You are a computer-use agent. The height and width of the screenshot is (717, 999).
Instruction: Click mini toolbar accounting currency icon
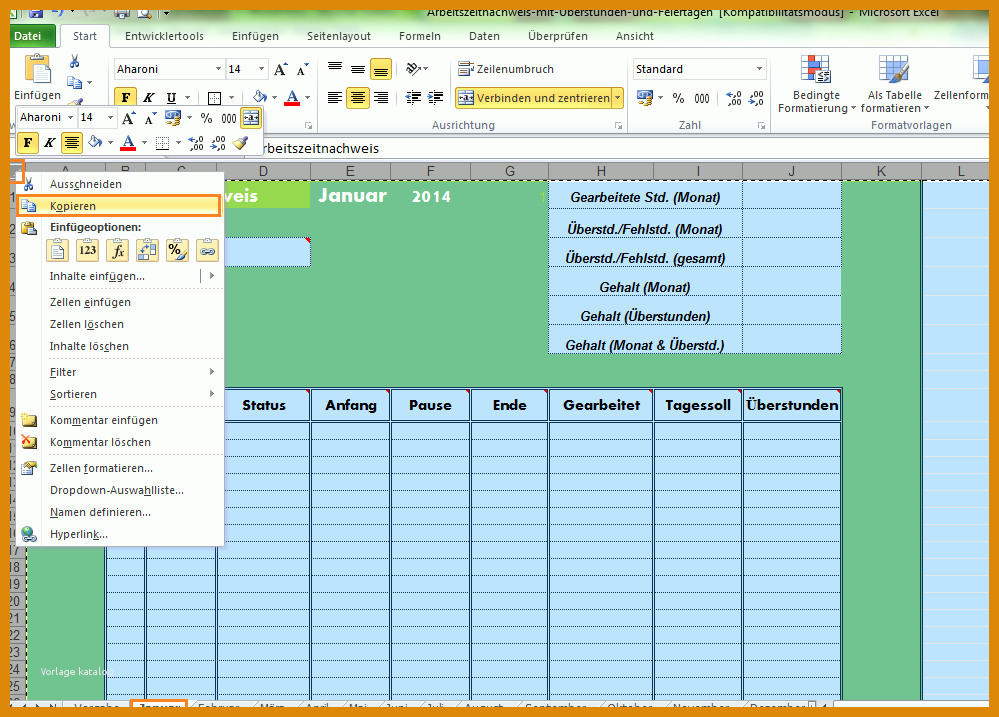pyautogui.click(x=172, y=117)
